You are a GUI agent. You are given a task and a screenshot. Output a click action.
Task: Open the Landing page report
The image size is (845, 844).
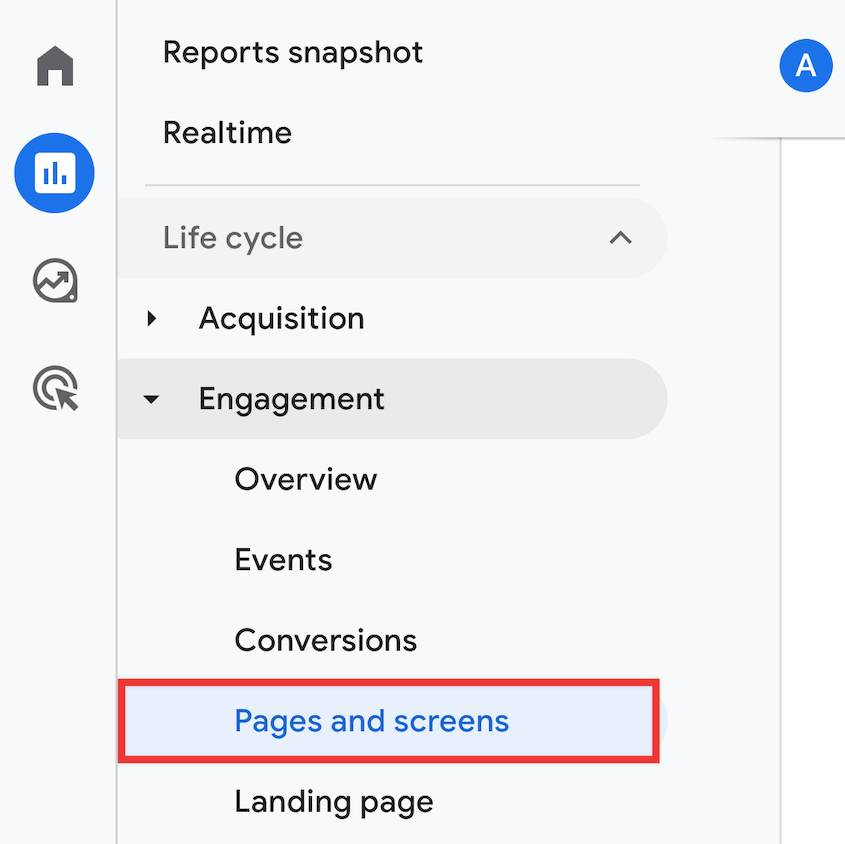[x=334, y=803]
